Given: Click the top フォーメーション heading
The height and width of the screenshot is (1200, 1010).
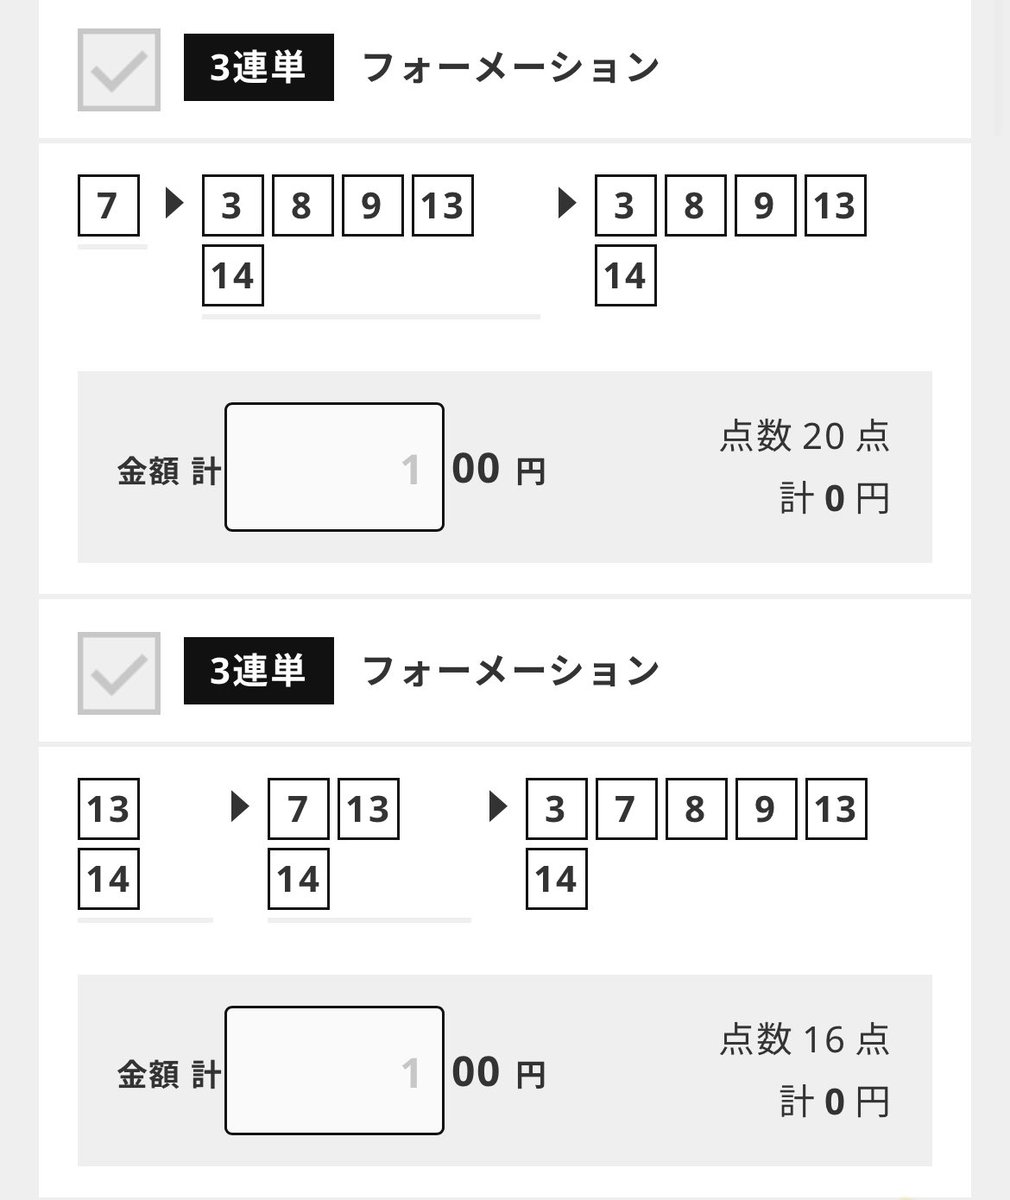Looking at the screenshot, I should point(510,67).
